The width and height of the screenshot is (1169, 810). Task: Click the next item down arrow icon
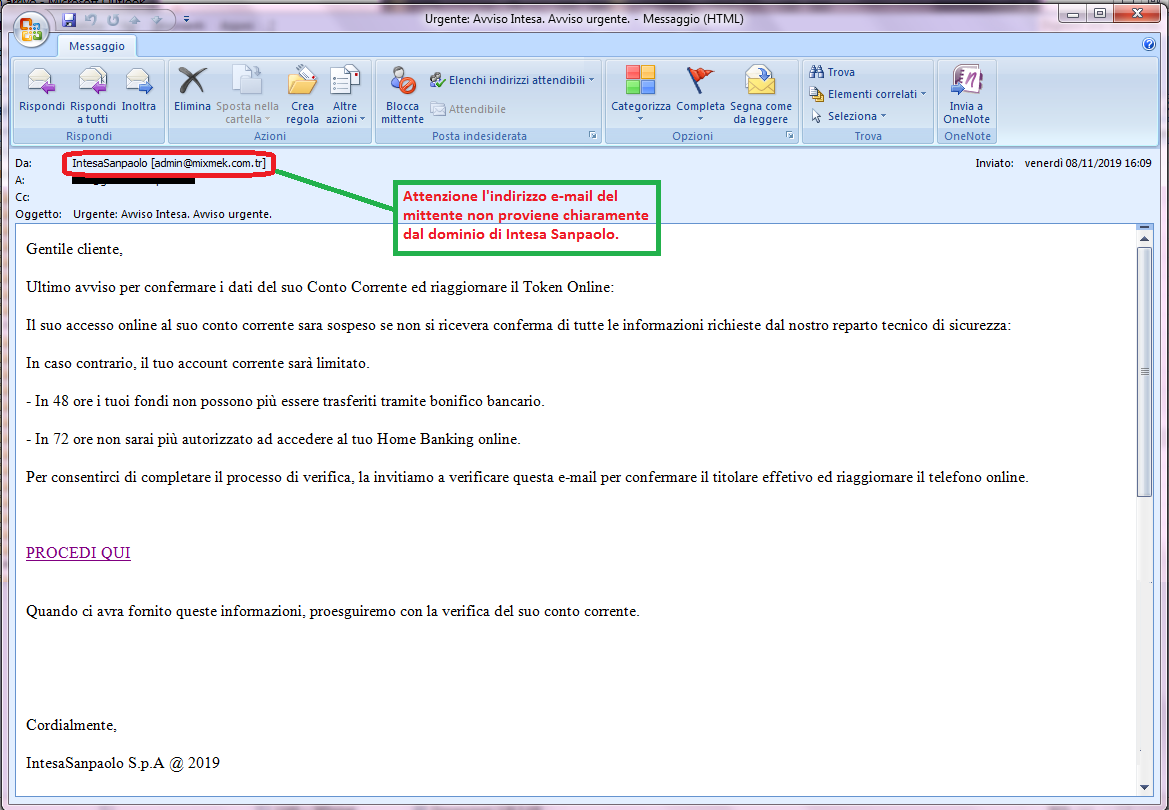click(x=157, y=19)
